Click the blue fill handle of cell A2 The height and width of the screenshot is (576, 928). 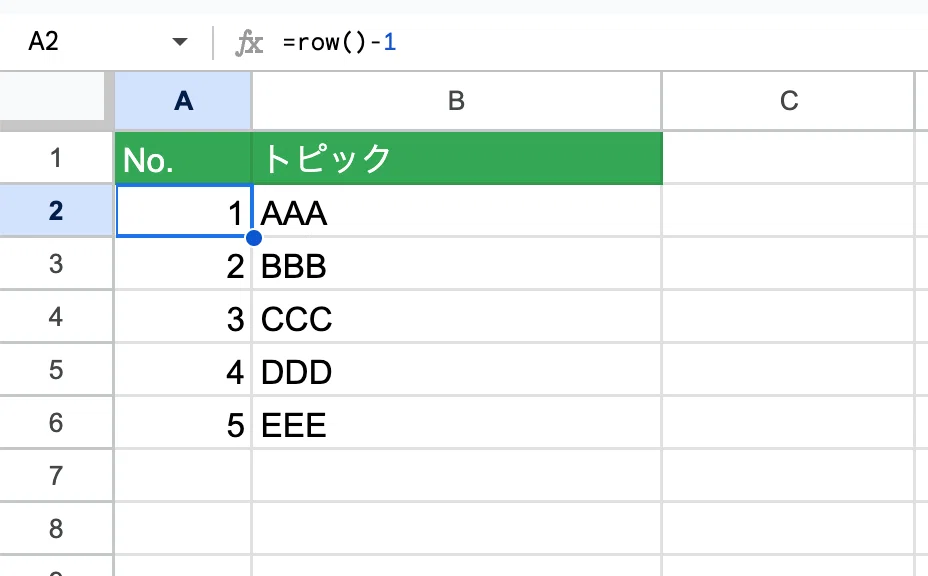pos(253,238)
